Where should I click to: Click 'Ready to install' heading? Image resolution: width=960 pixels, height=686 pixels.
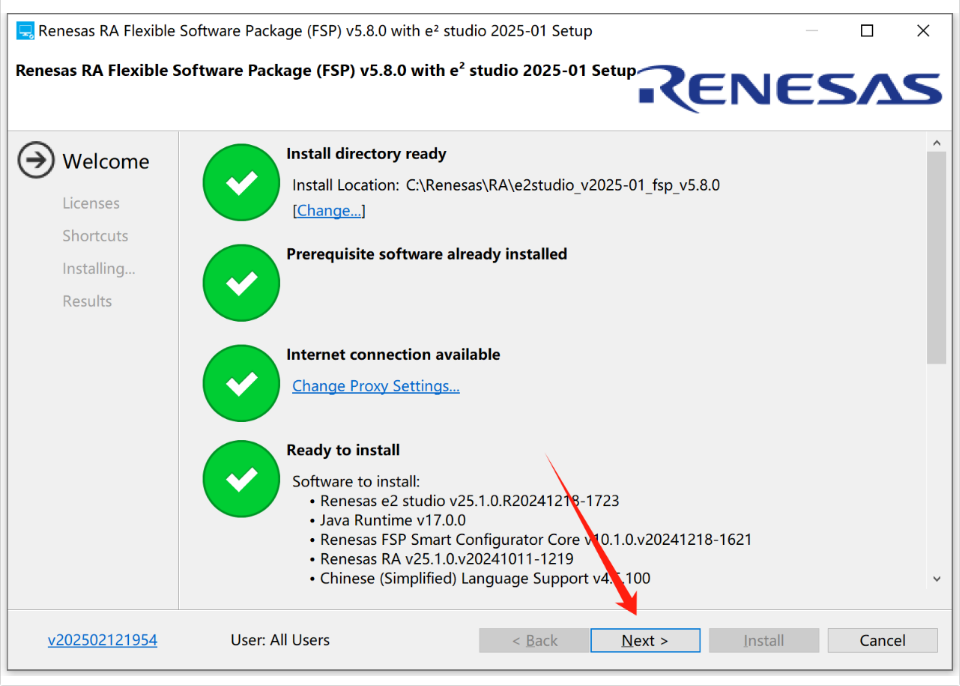pos(343,450)
